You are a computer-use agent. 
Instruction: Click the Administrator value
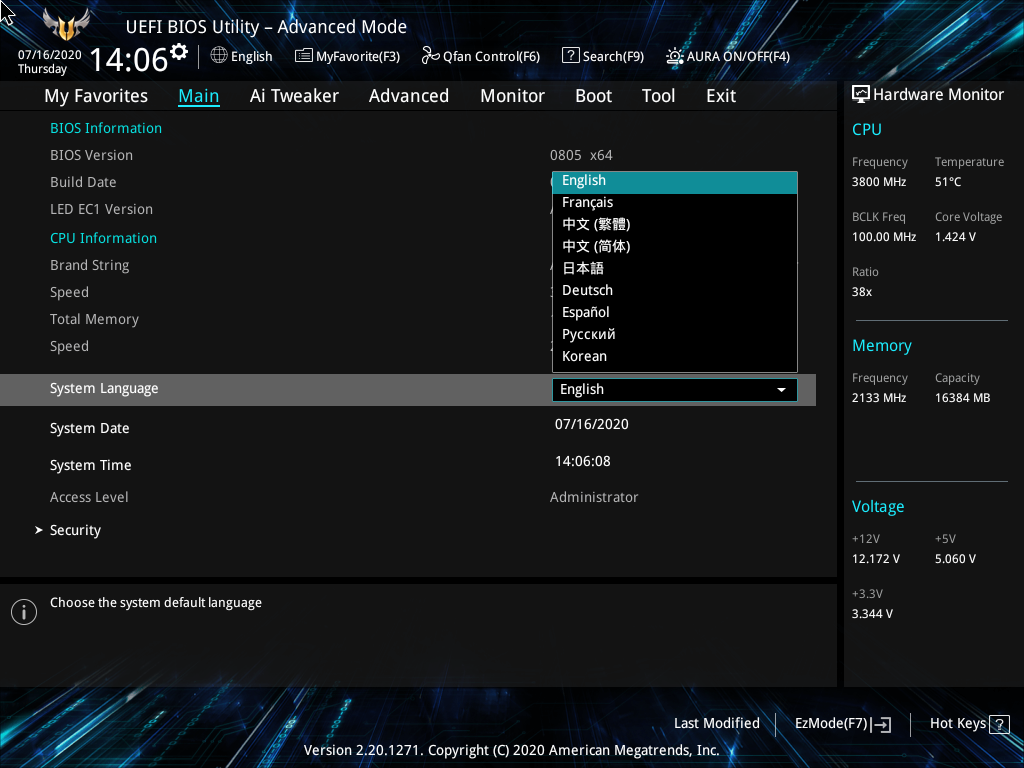pos(594,497)
